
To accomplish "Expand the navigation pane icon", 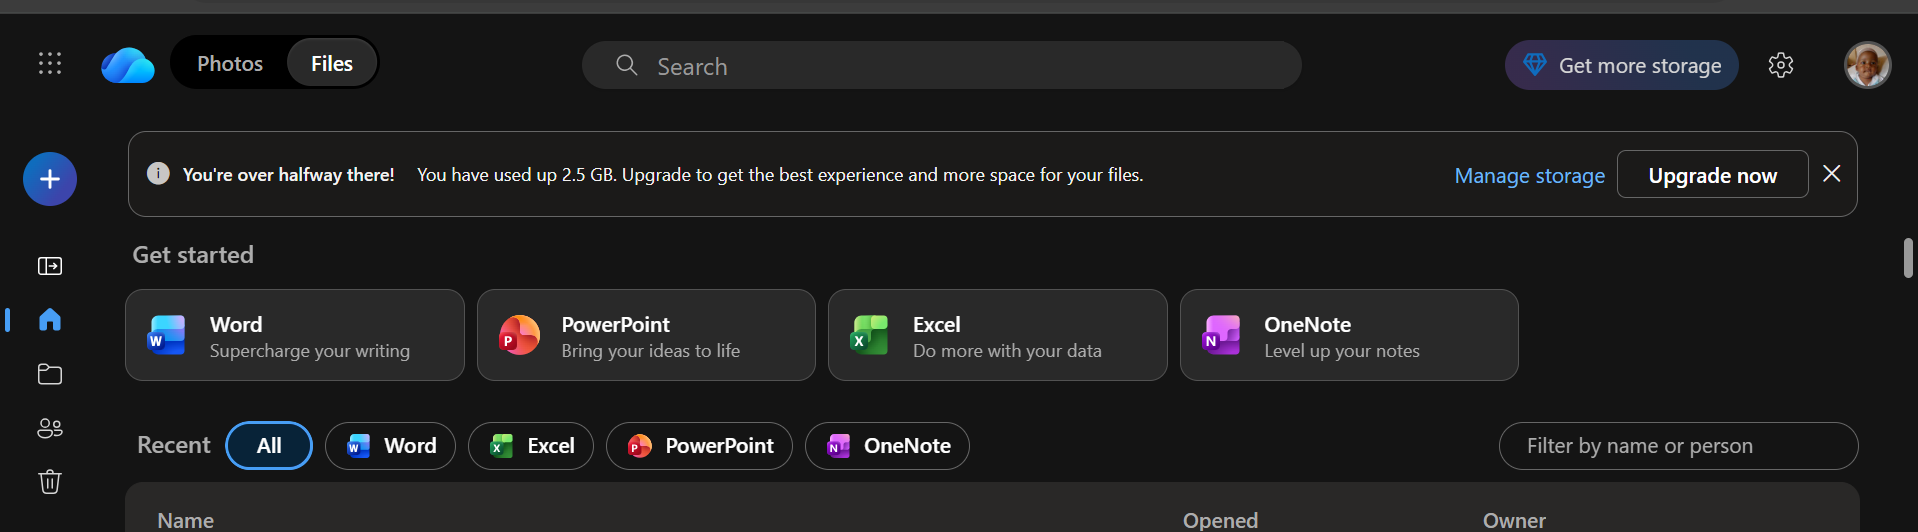I will coord(50,266).
